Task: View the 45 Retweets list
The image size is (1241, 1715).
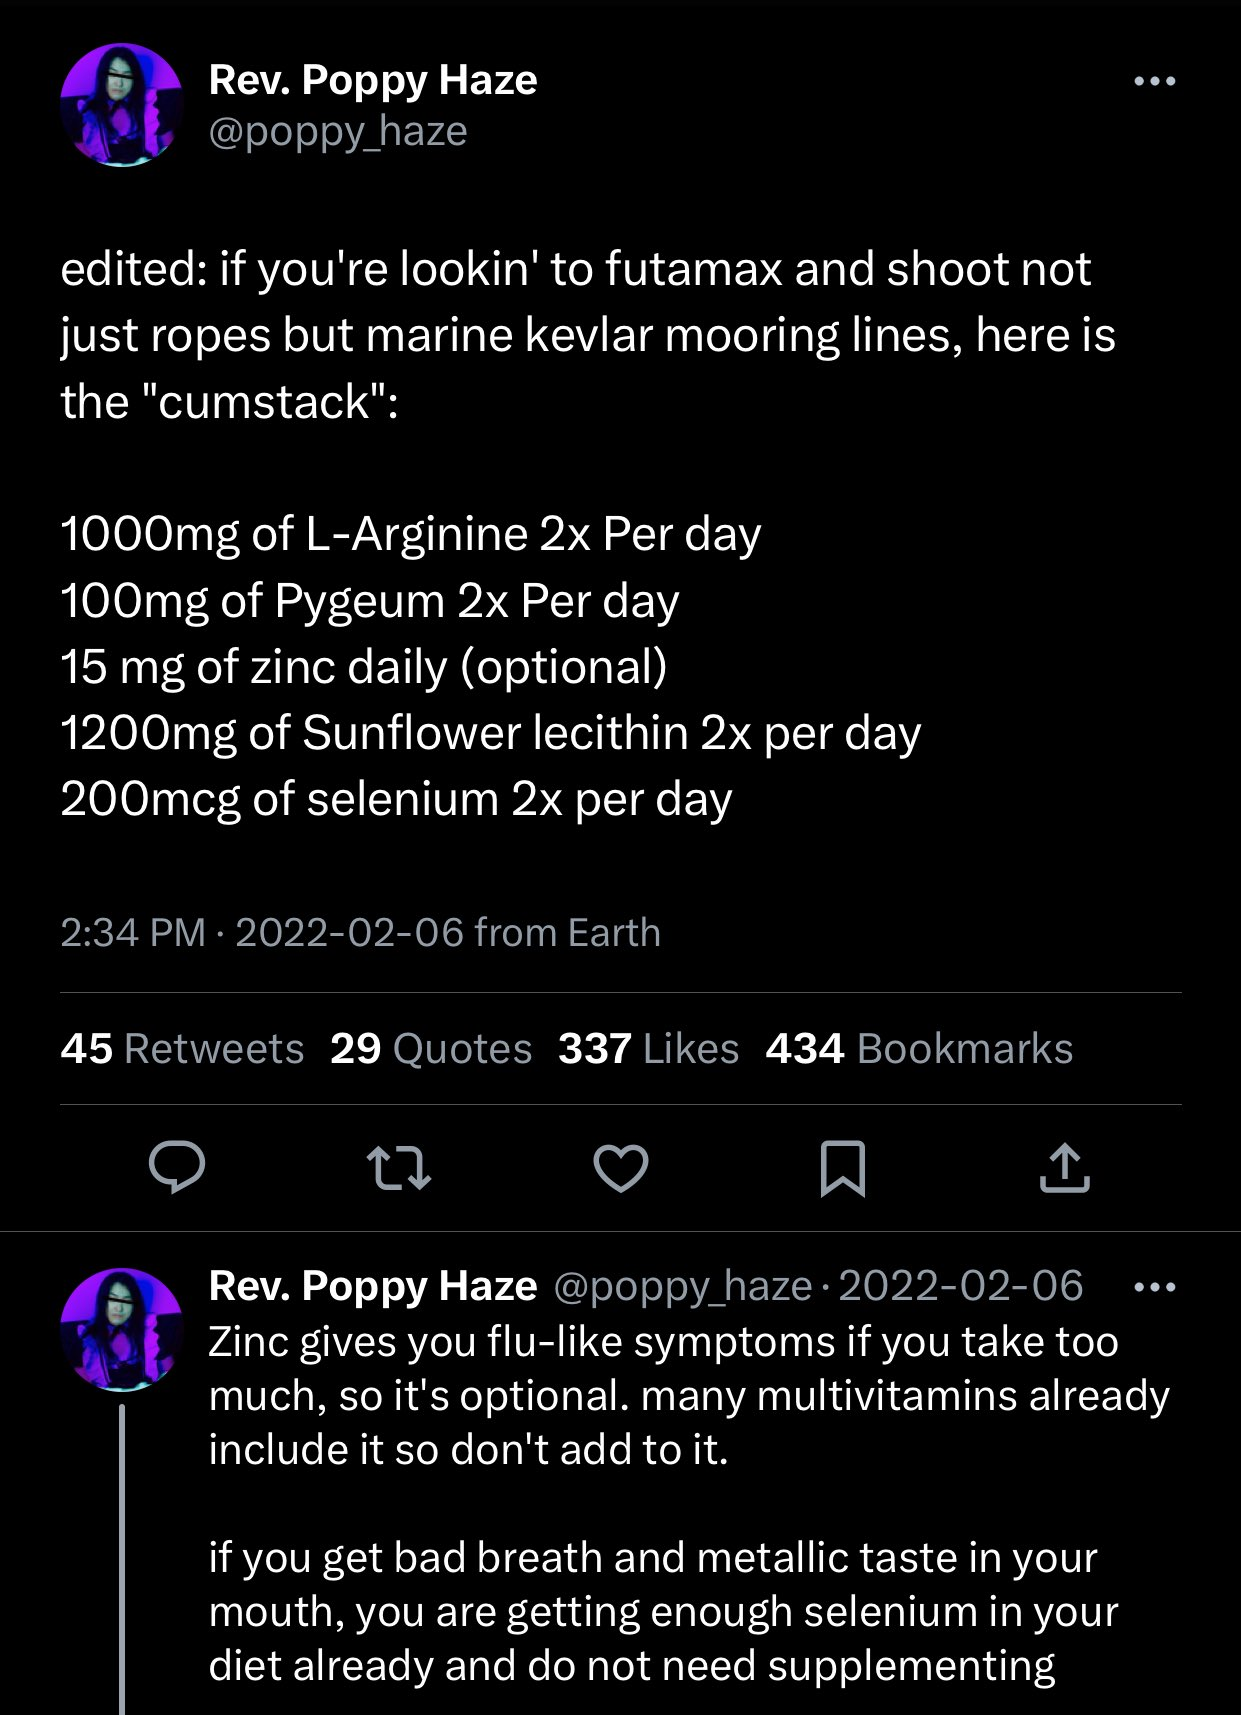Action: pos(182,1049)
